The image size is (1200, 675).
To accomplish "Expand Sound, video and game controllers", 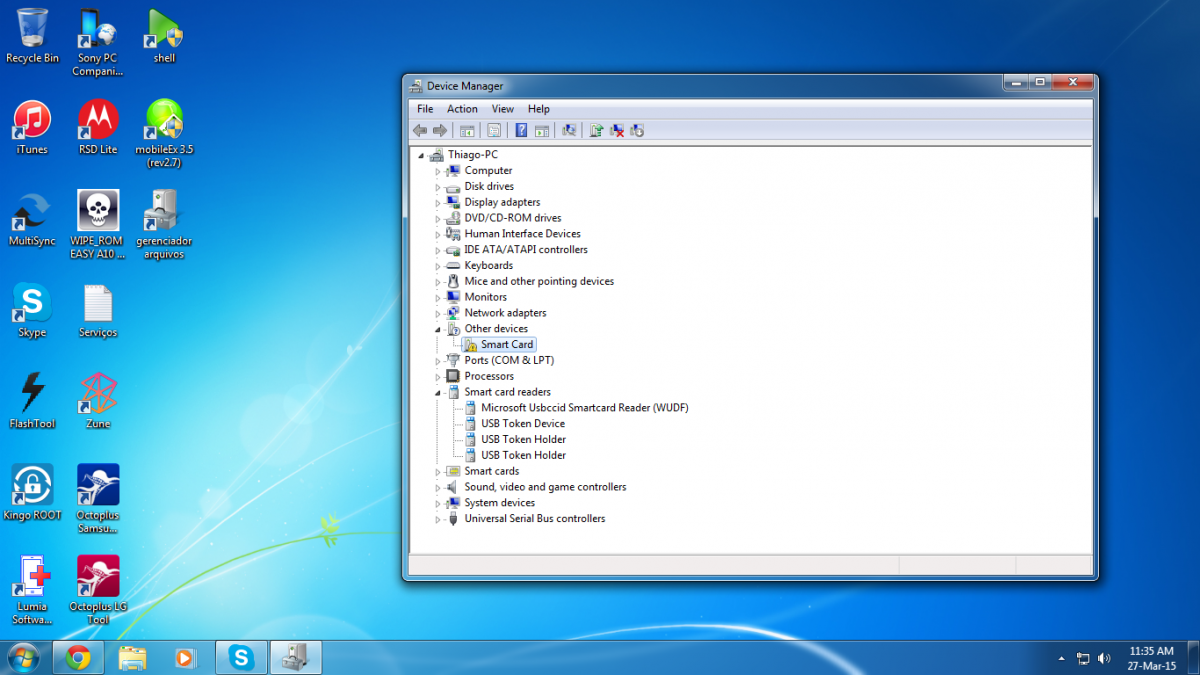I will 438,487.
